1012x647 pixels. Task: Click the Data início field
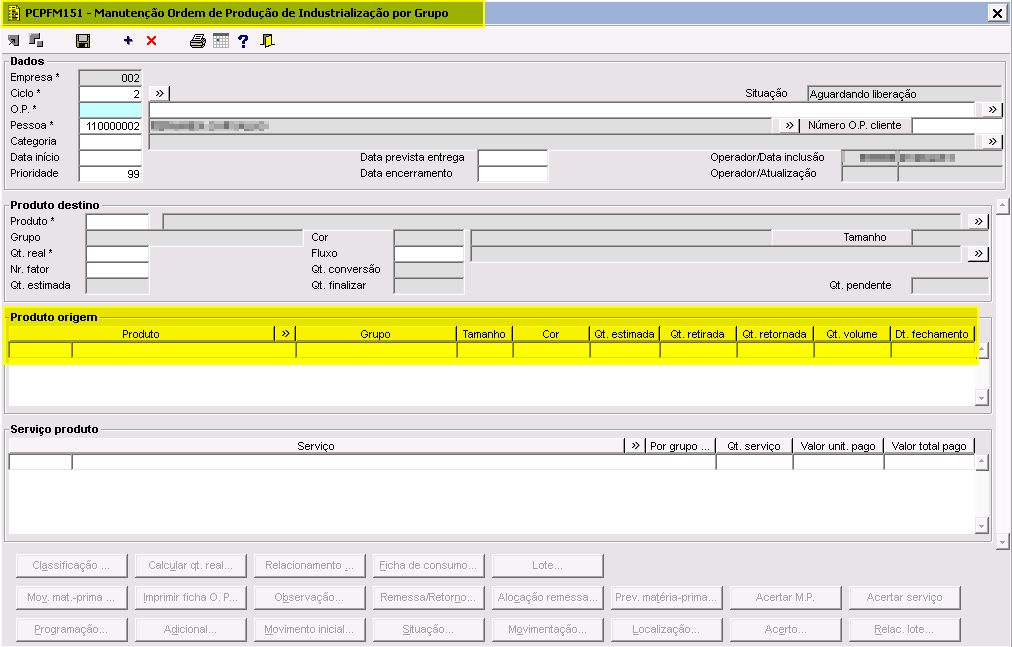tap(110, 158)
